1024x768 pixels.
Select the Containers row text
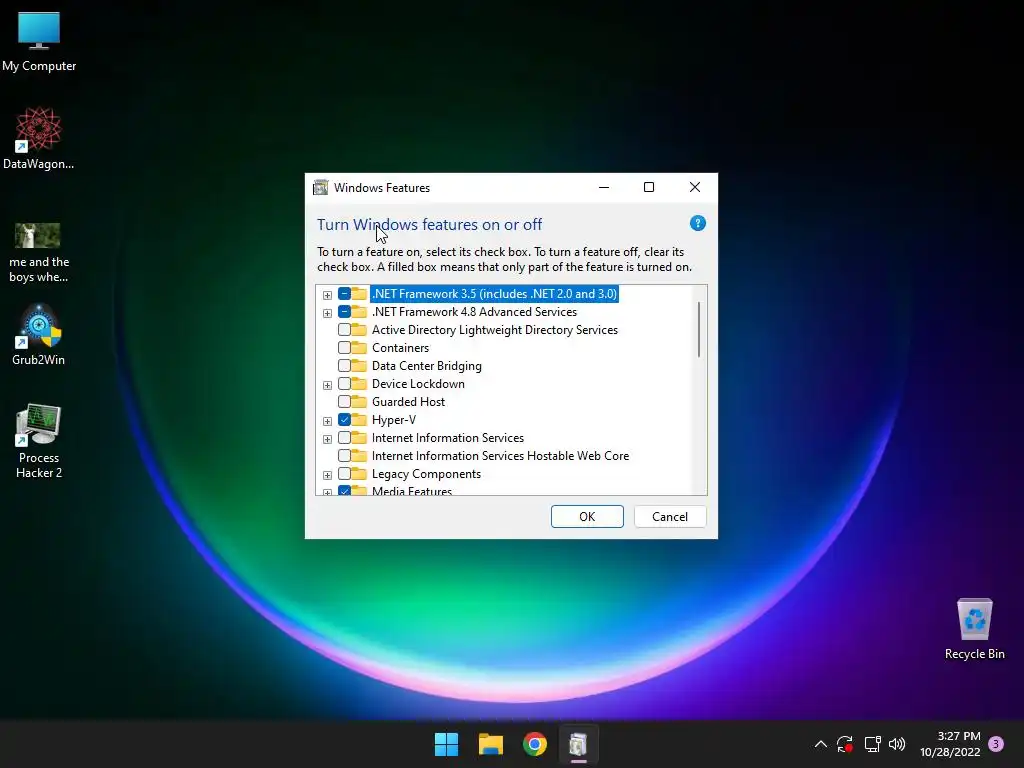pos(400,347)
